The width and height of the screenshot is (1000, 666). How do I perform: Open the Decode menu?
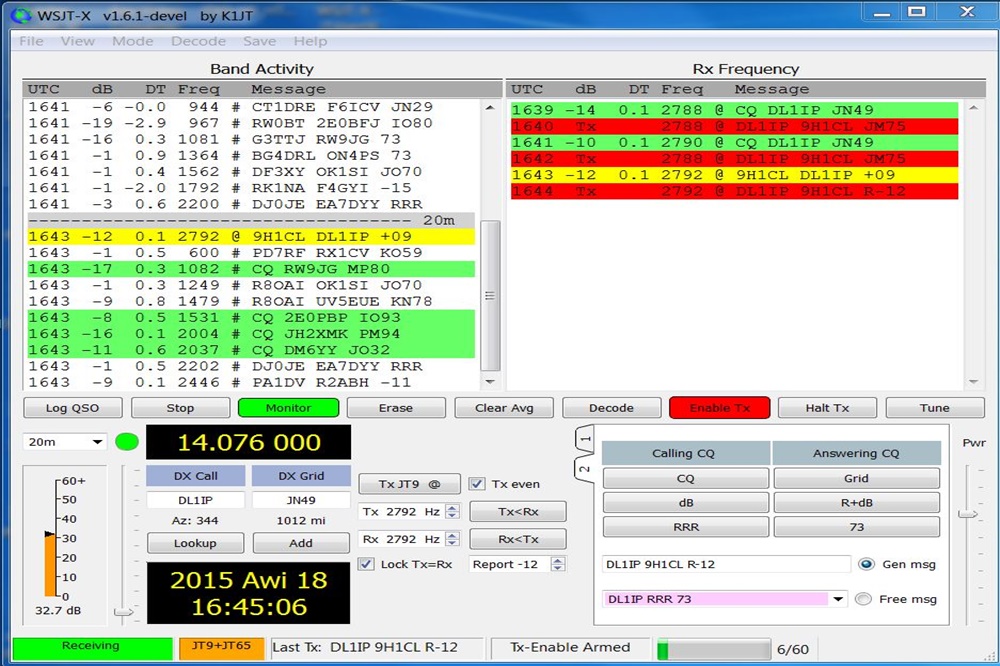(x=198, y=41)
